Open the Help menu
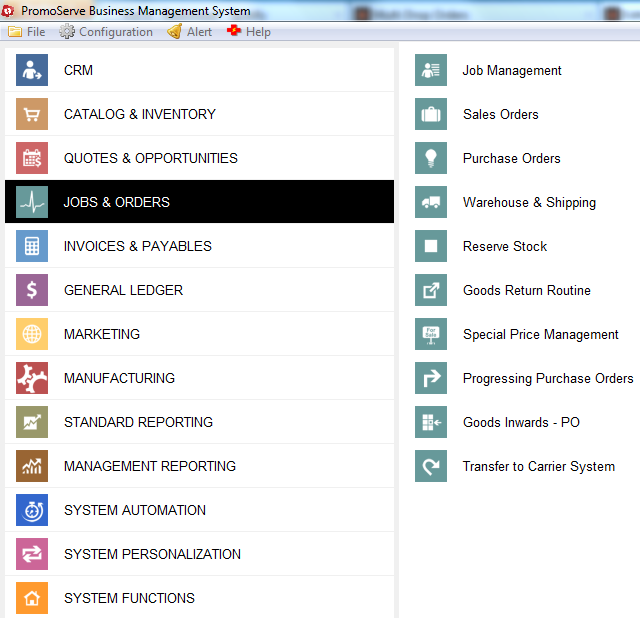The width and height of the screenshot is (640, 618). coord(249,32)
